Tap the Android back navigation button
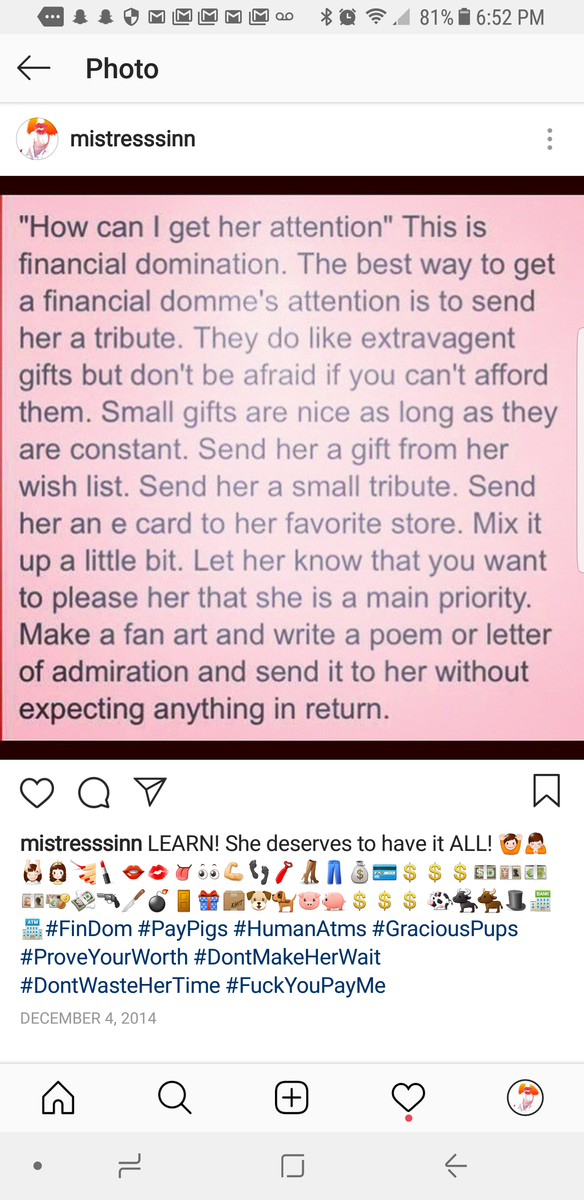This screenshot has height=1200, width=584. click(x=456, y=1165)
